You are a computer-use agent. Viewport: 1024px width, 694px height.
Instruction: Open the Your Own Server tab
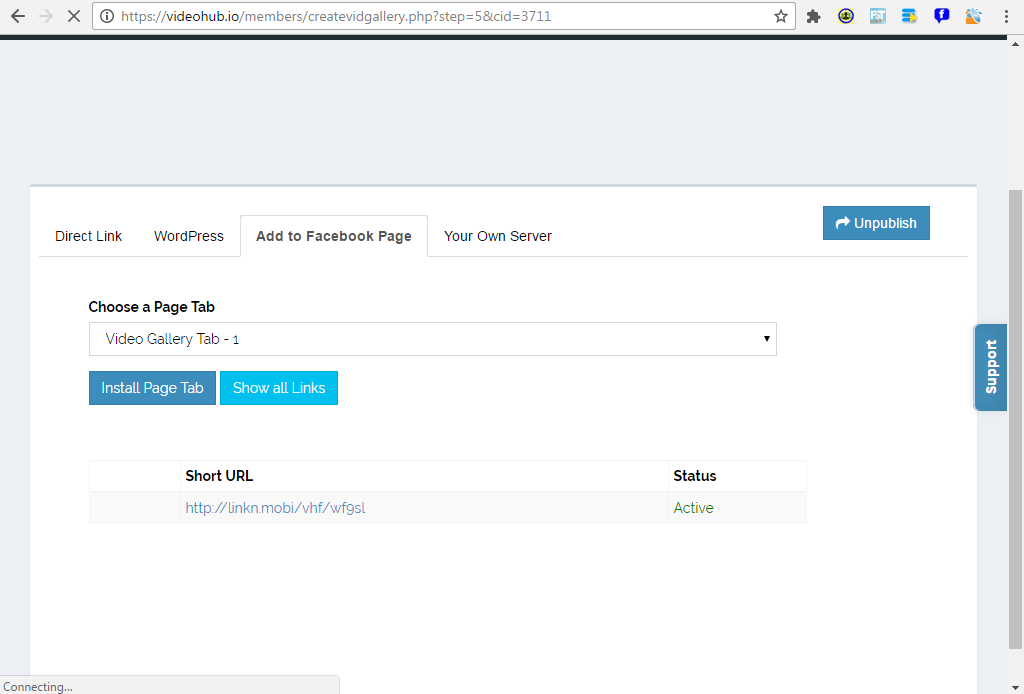coord(498,236)
